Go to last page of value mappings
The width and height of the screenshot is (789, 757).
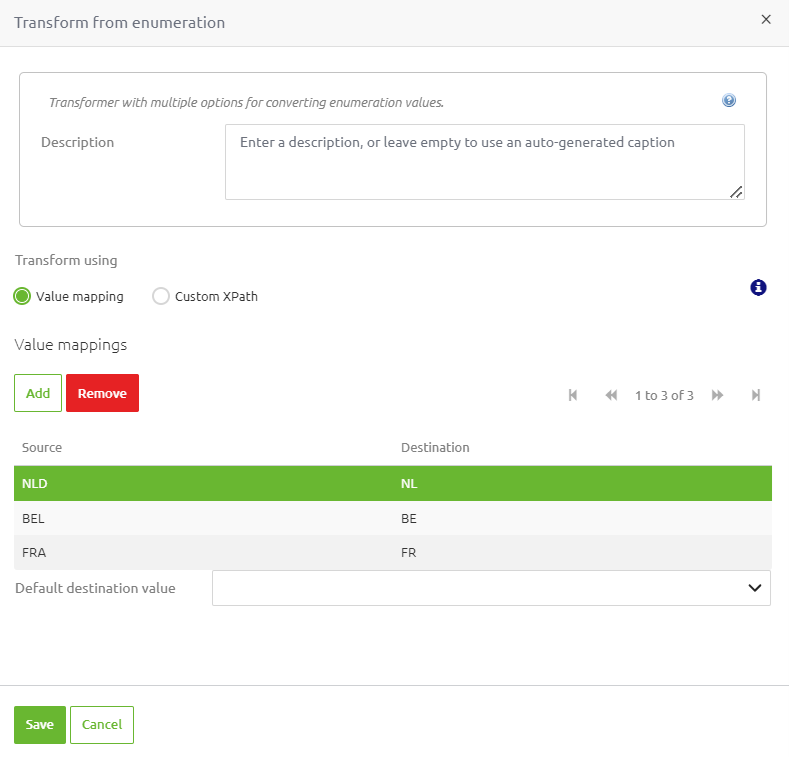coord(756,395)
